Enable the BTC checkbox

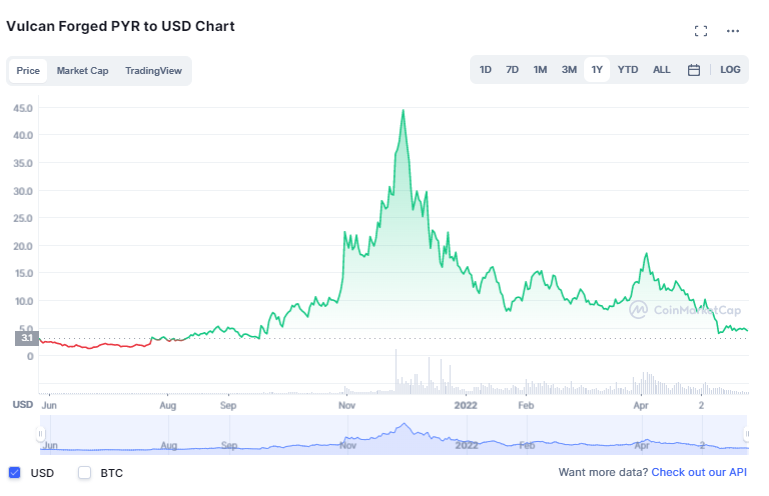(84, 472)
